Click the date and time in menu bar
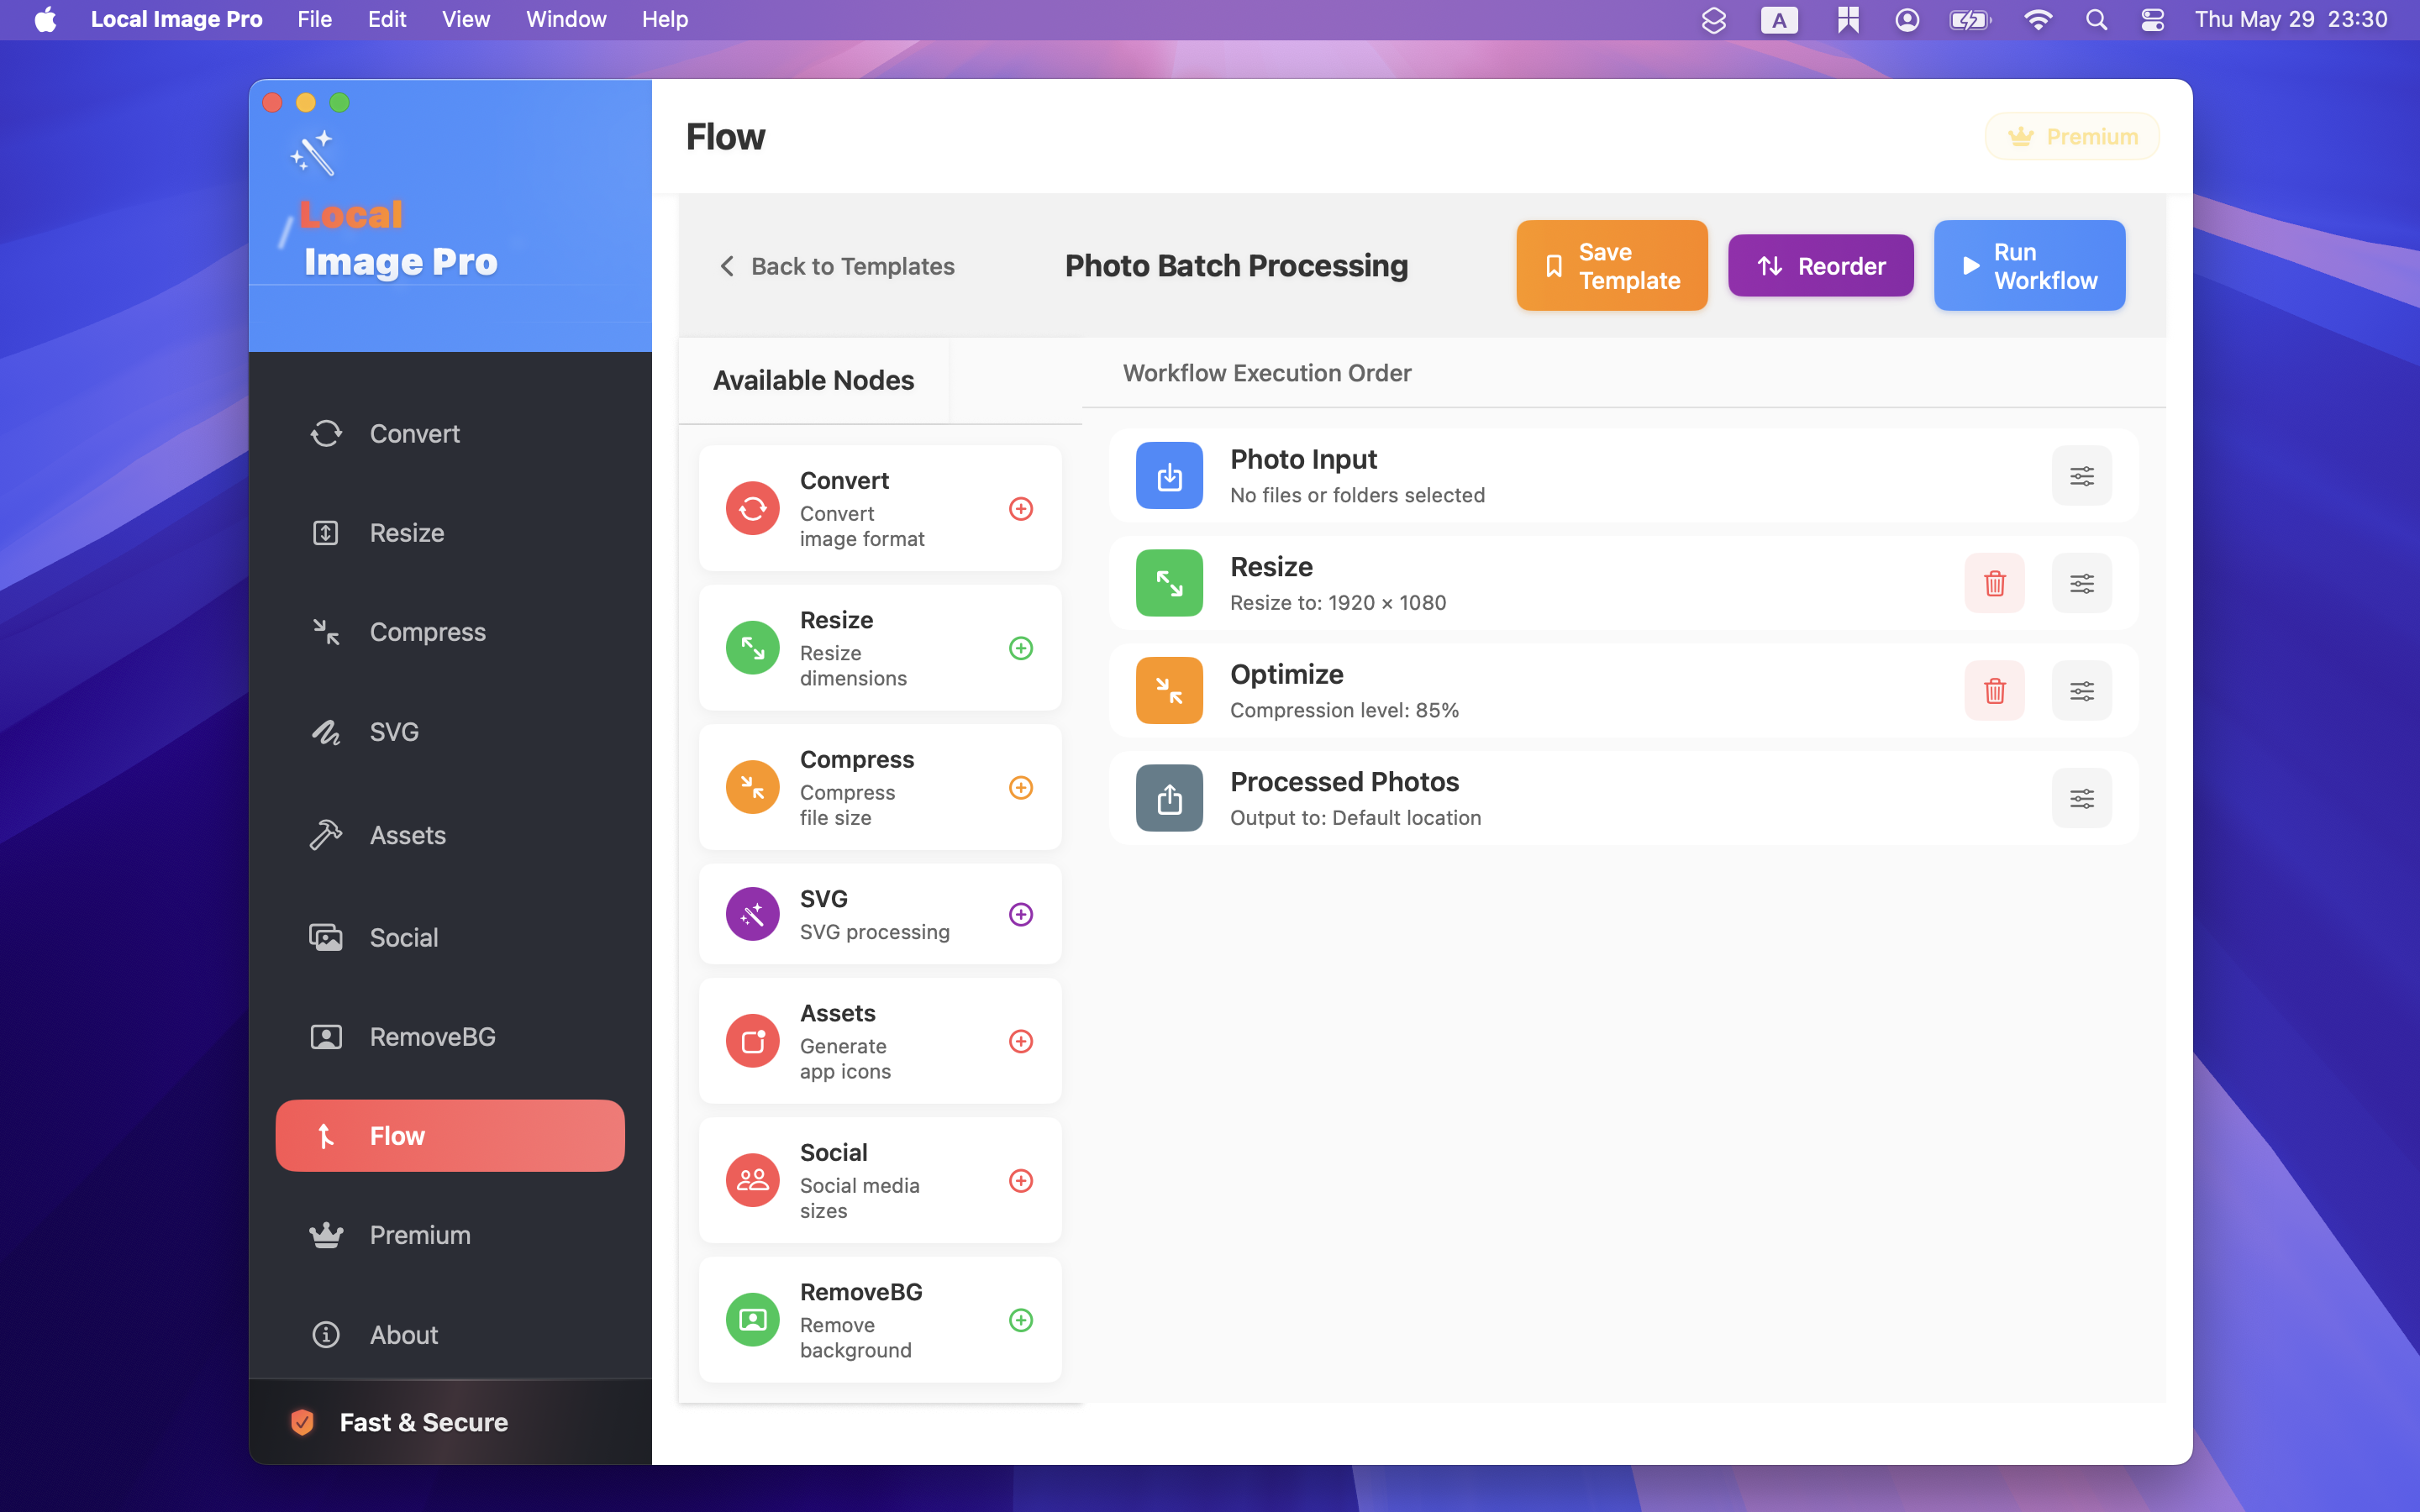2420x1512 pixels. pos(2291,20)
